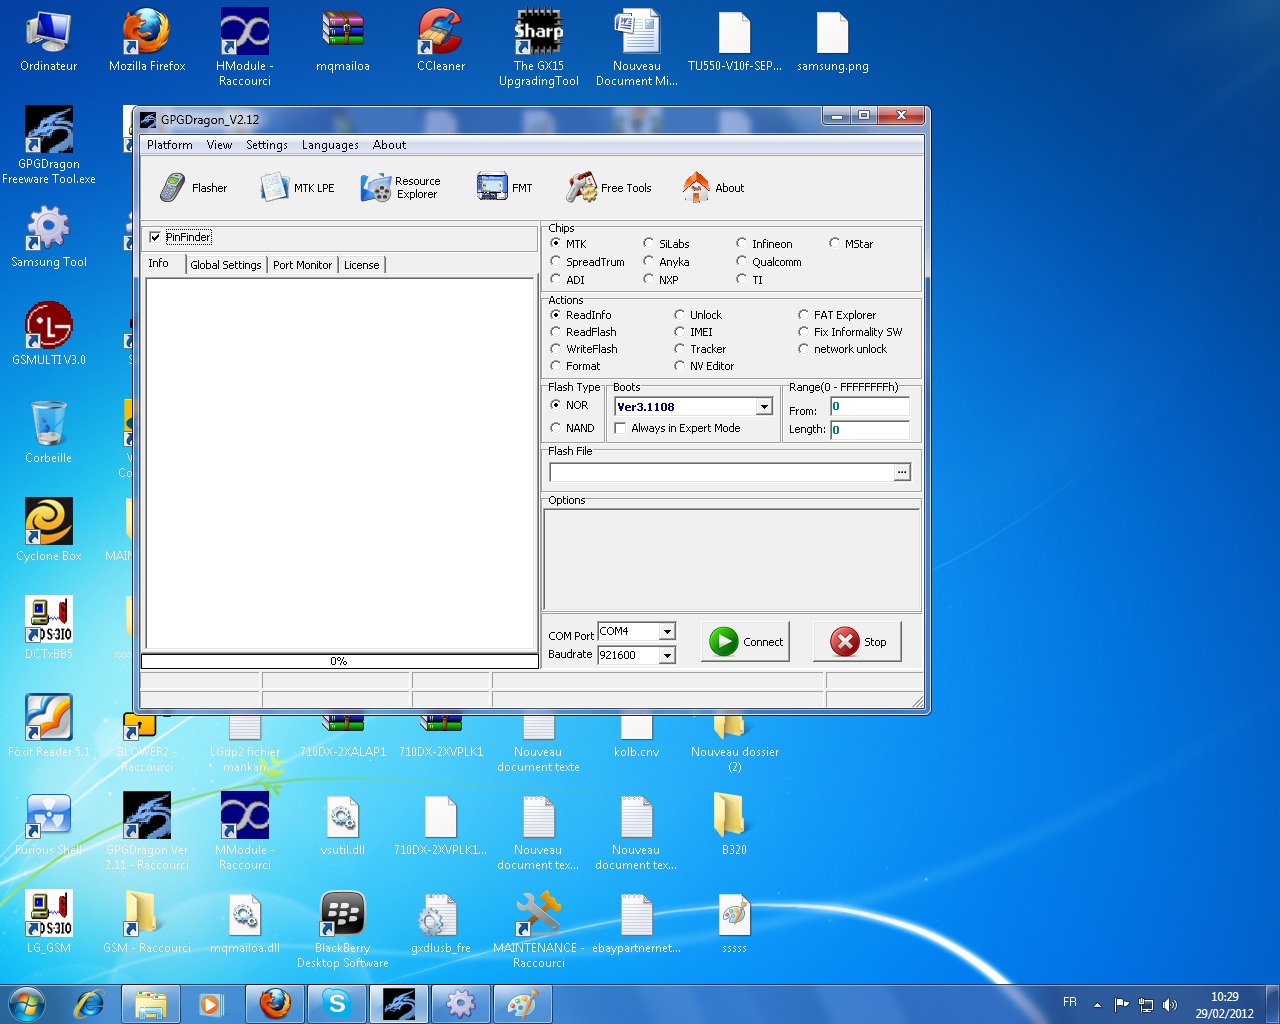Click the 0% progress bar
Image resolution: width=1280 pixels, height=1024 pixels.
339,661
